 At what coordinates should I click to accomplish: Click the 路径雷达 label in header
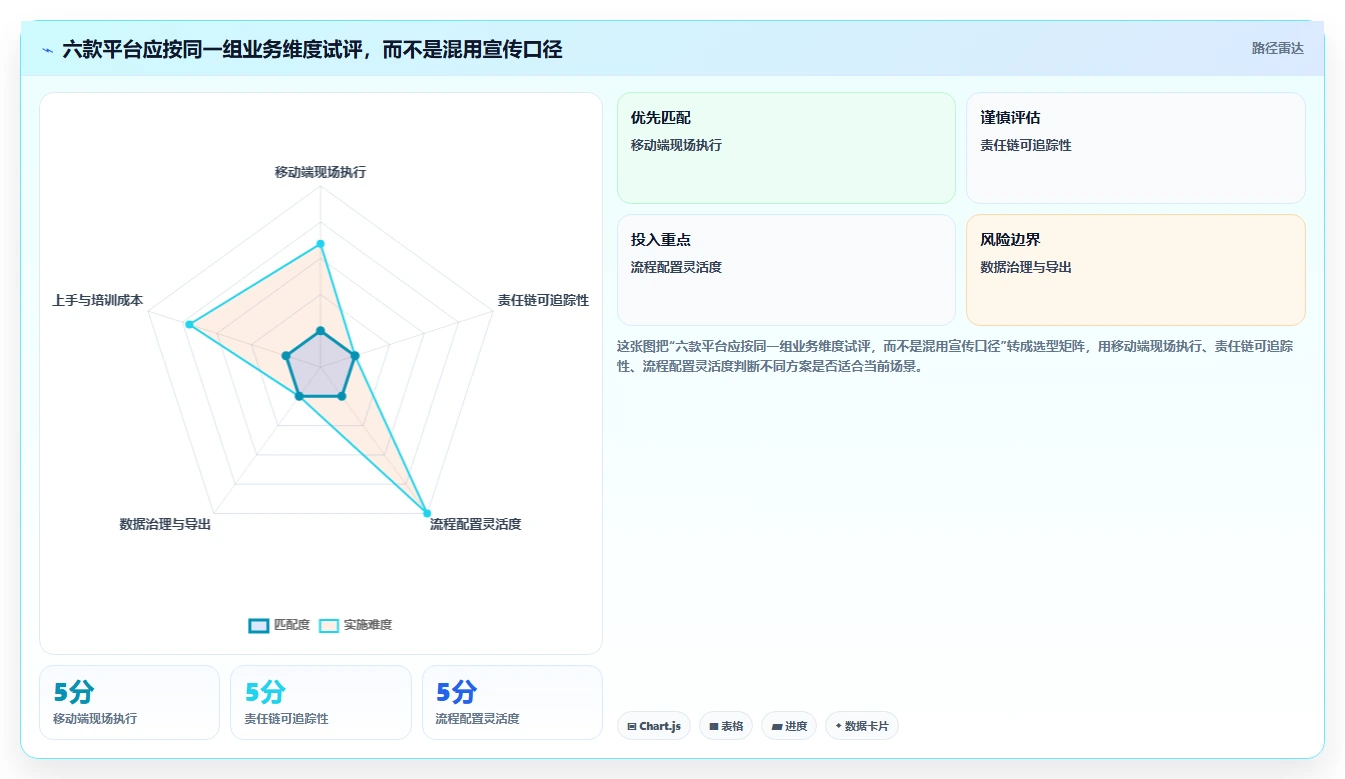(1278, 48)
